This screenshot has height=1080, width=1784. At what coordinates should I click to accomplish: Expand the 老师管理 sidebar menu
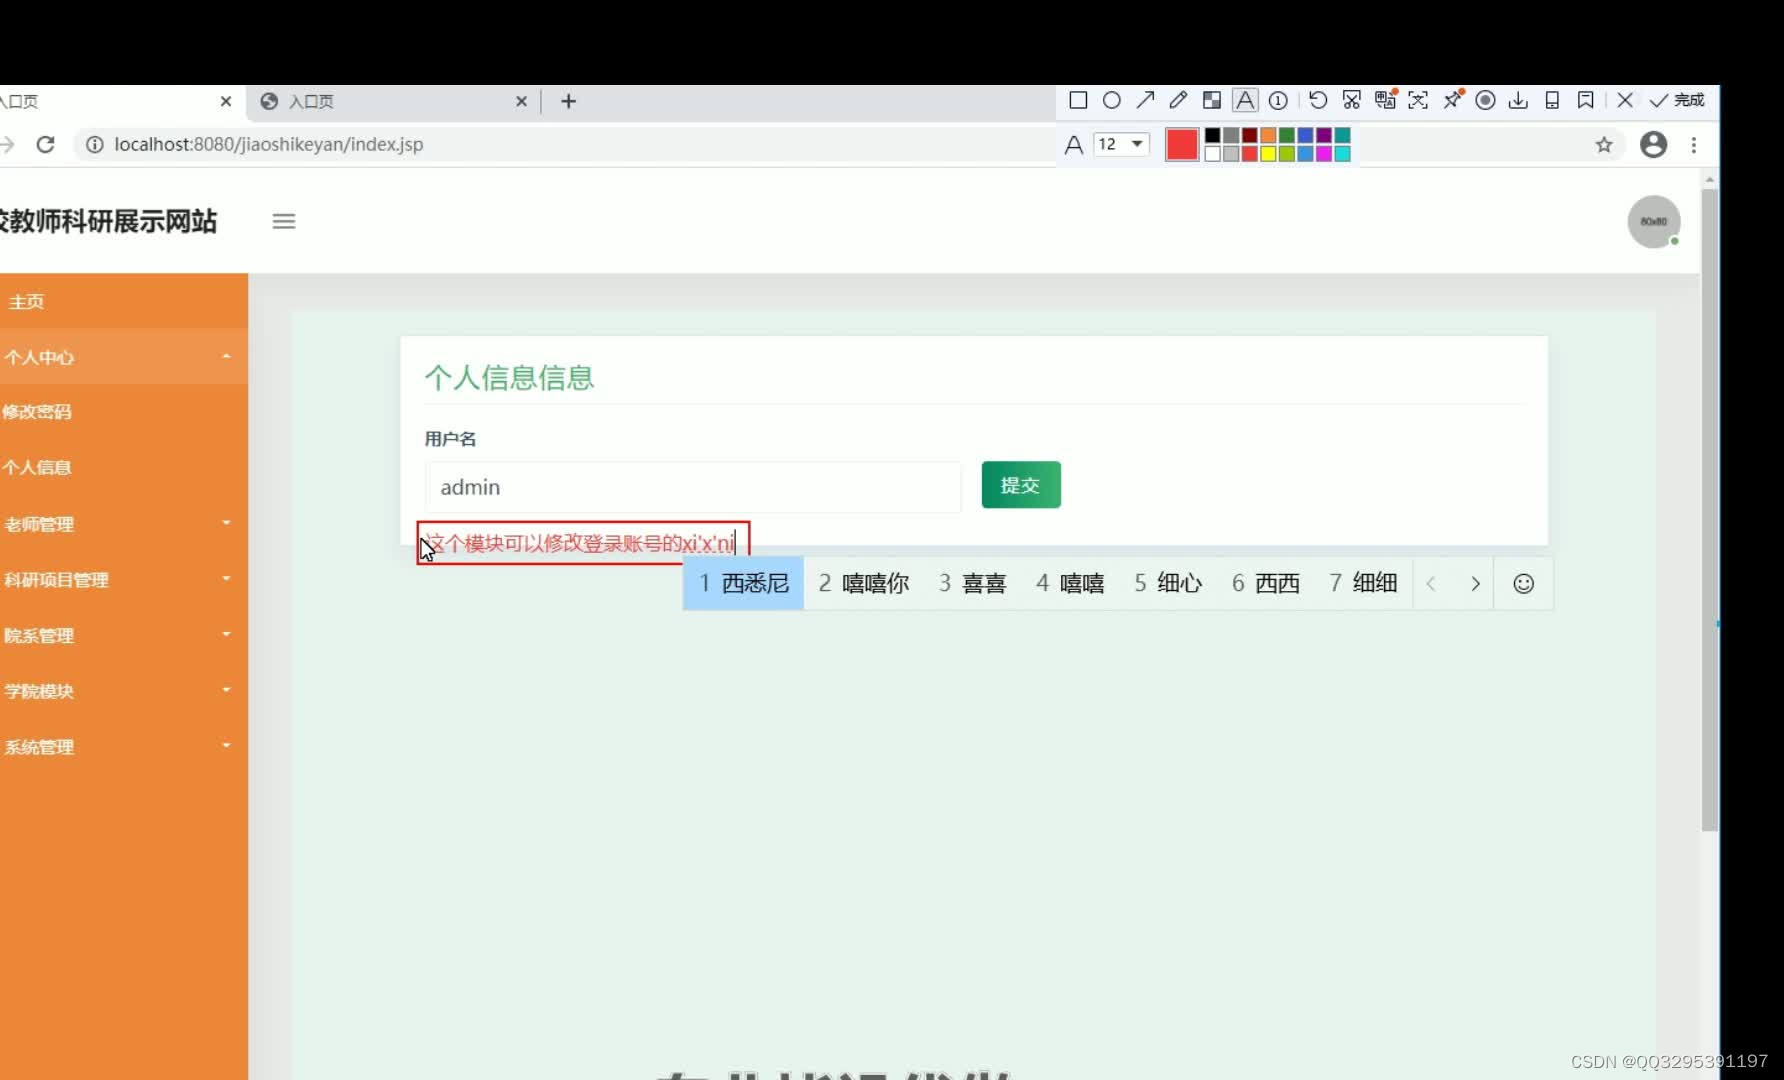[124, 523]
